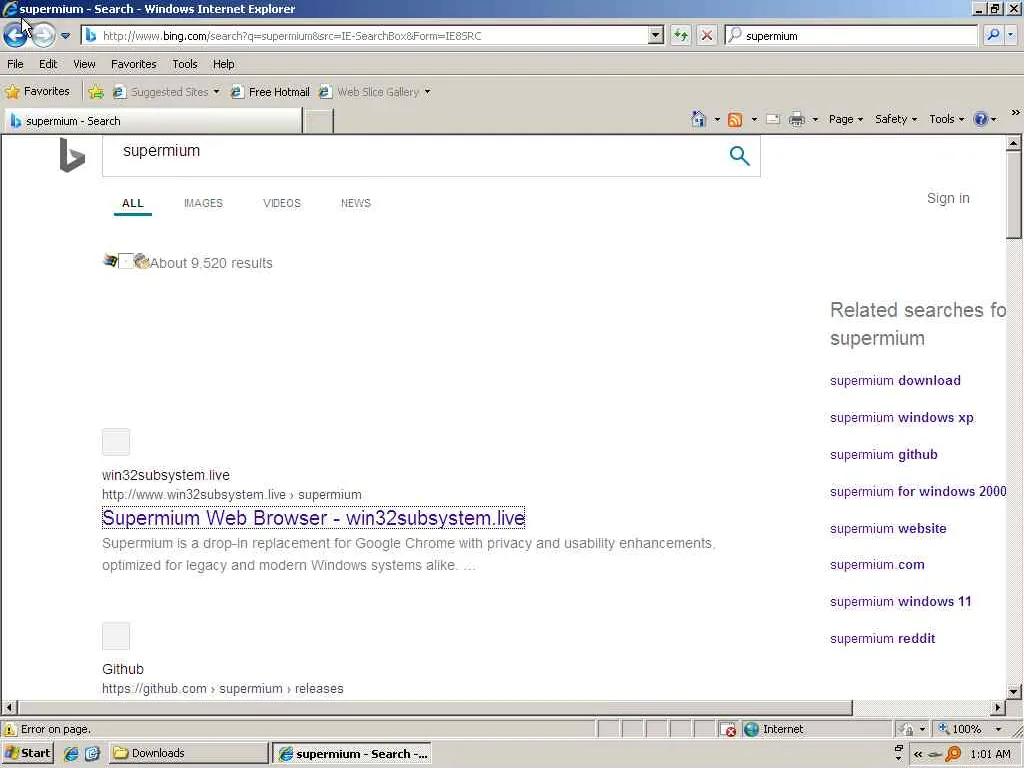Open the Favorites star button
1024x768 pixels.
point(37,91)
